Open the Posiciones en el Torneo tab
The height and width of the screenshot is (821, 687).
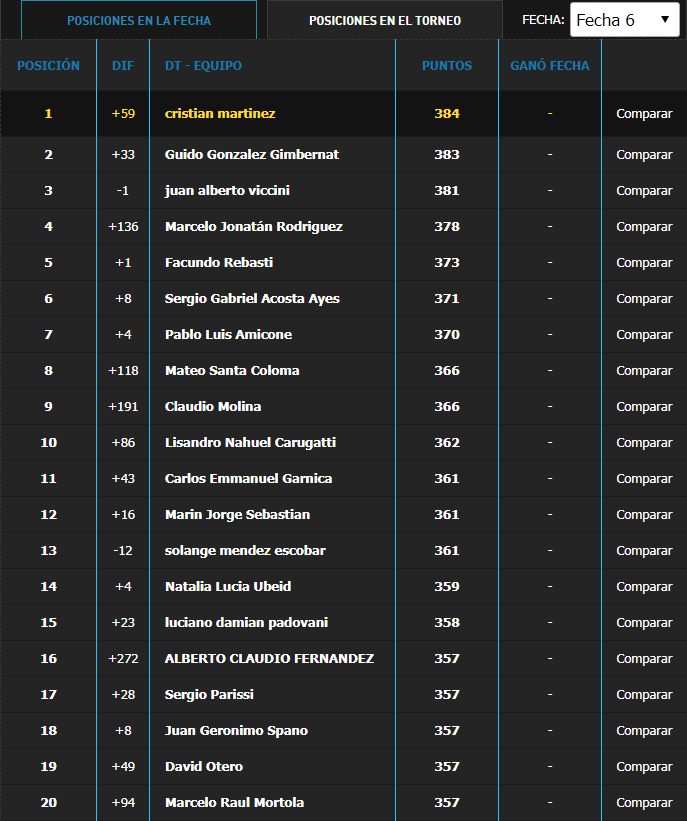click(x=385, y=20)
